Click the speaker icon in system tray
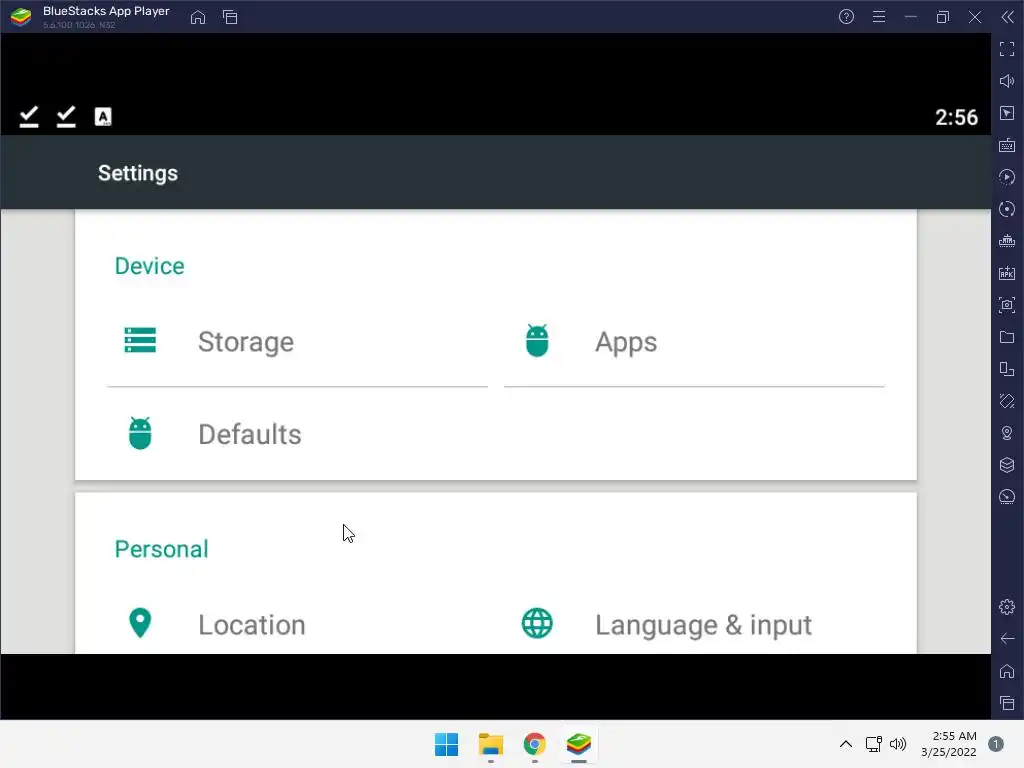 coord(898,744)
